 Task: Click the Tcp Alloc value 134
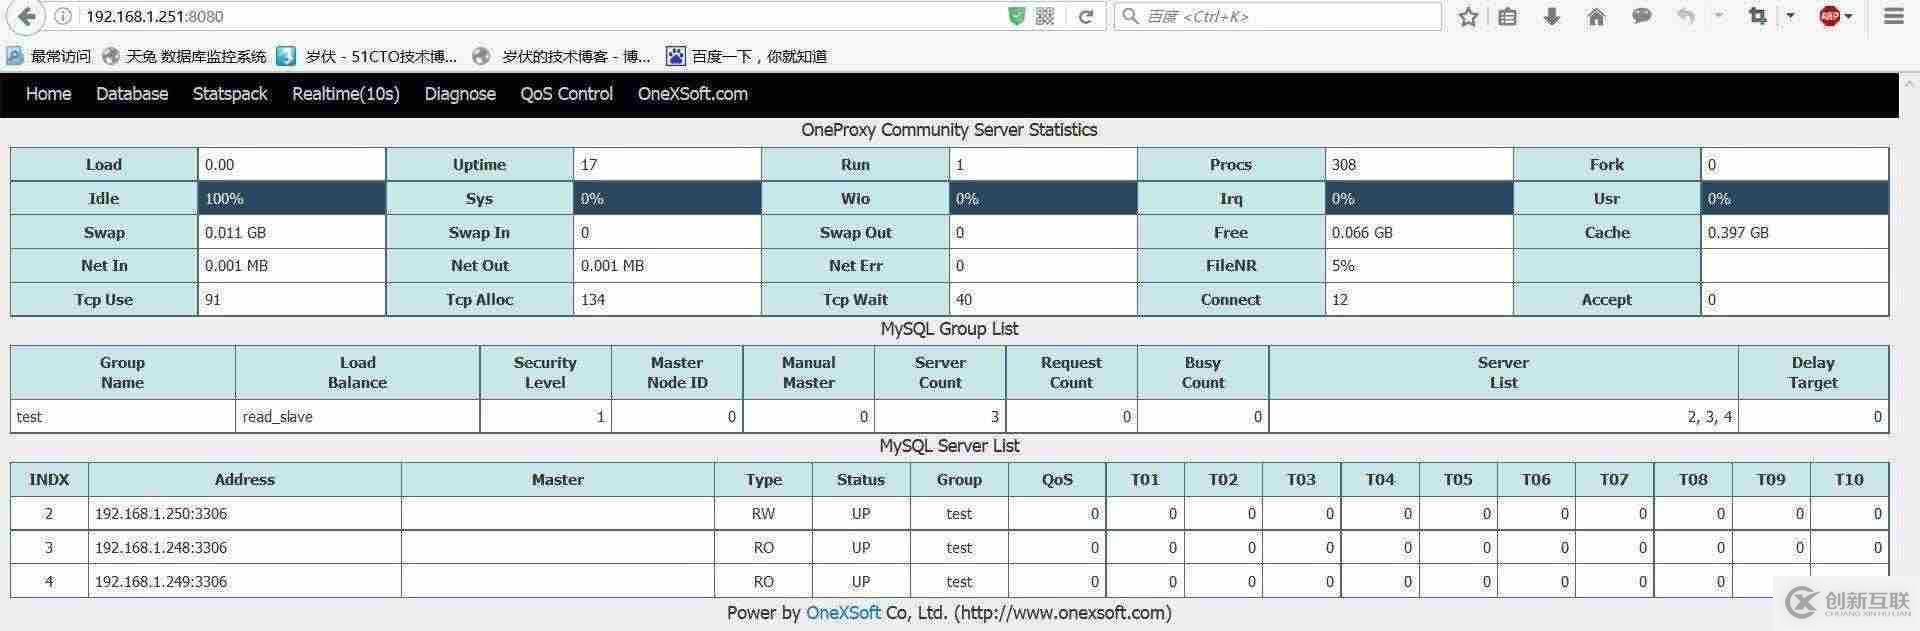pyautogui.click(x=667, y=300)
